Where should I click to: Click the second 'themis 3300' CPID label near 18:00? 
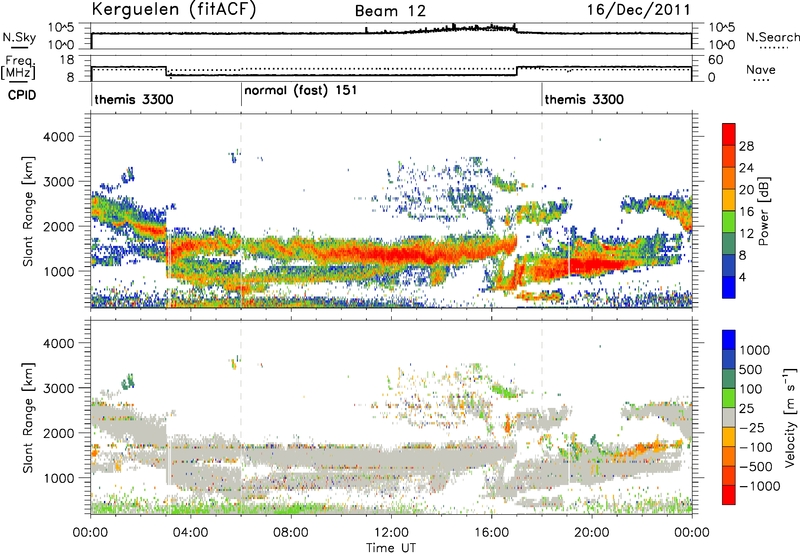click(584, 99)
